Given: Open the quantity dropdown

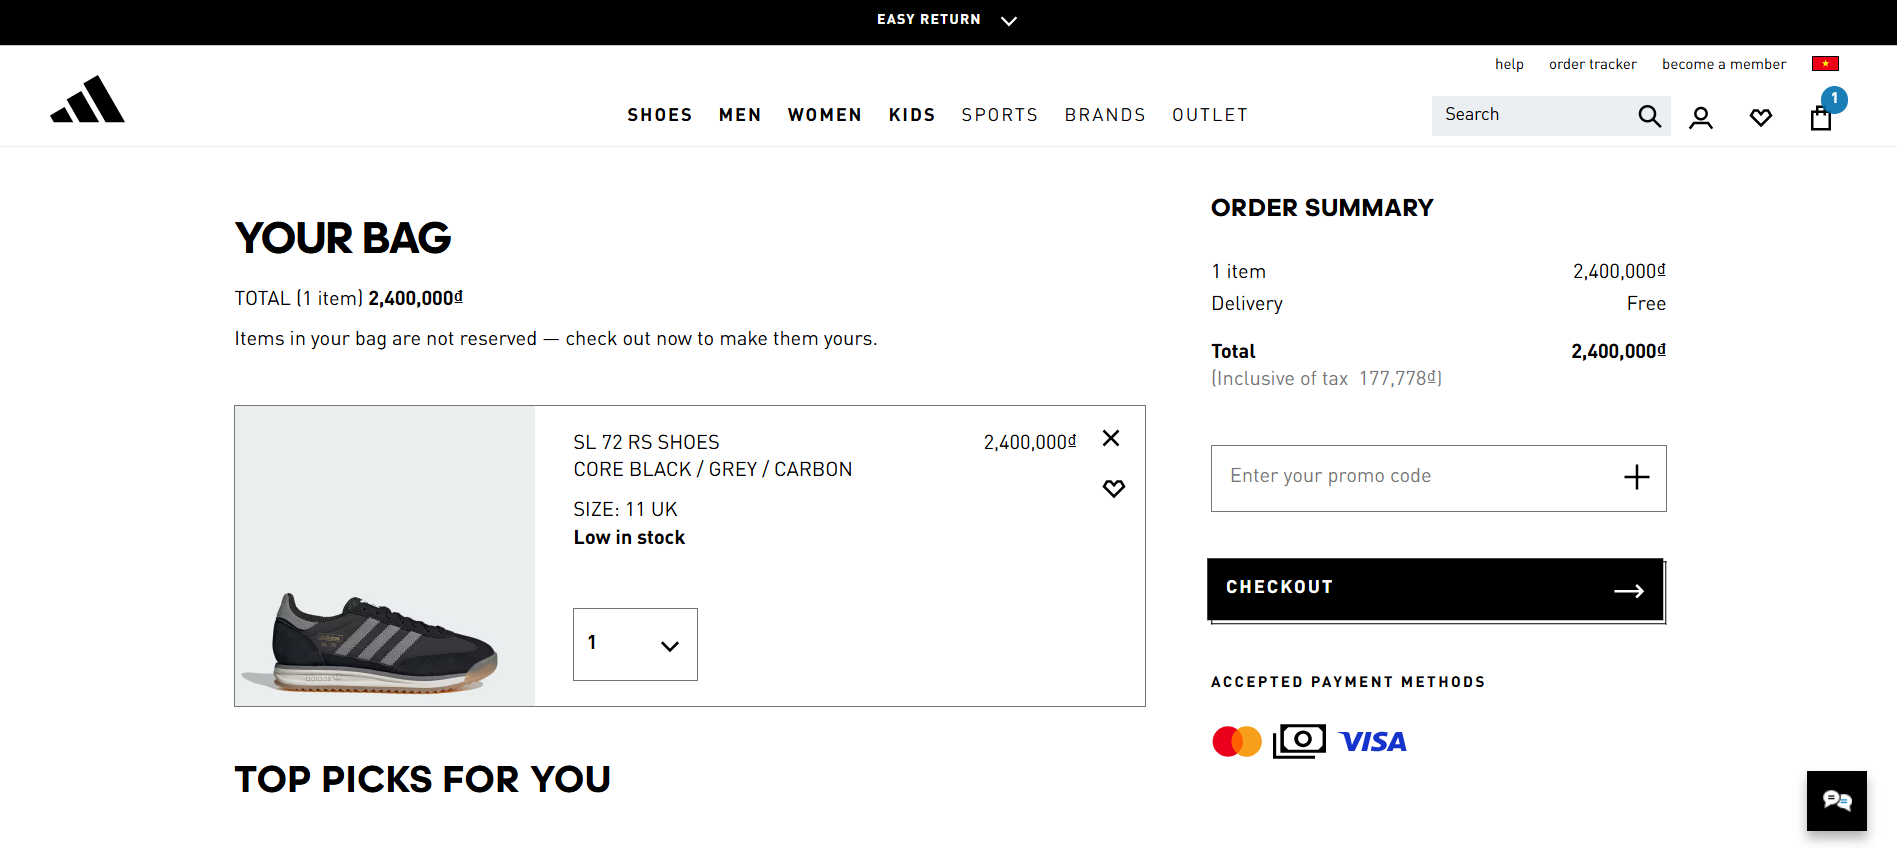Looking at the screenshot, I should [x=635, y=644].
